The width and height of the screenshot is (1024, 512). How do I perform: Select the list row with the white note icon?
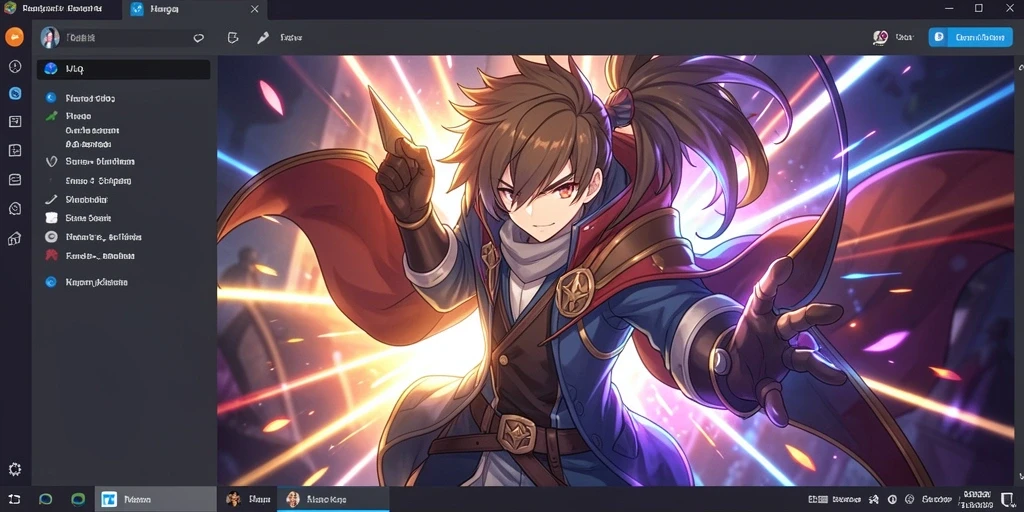click(123, 218)
